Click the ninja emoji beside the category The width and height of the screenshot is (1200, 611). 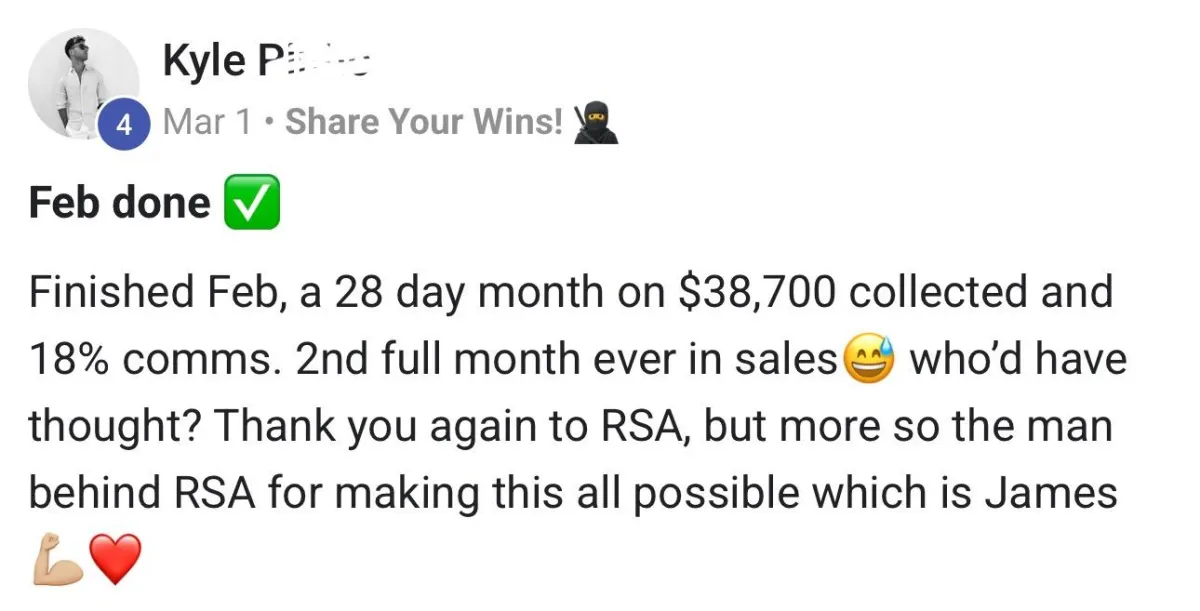[595, 123]
